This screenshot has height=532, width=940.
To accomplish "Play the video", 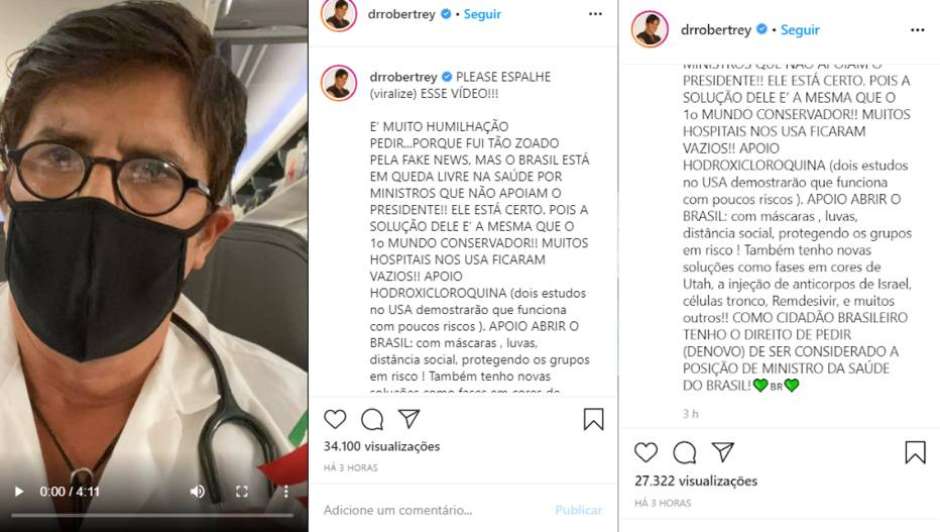I will 19,492.
